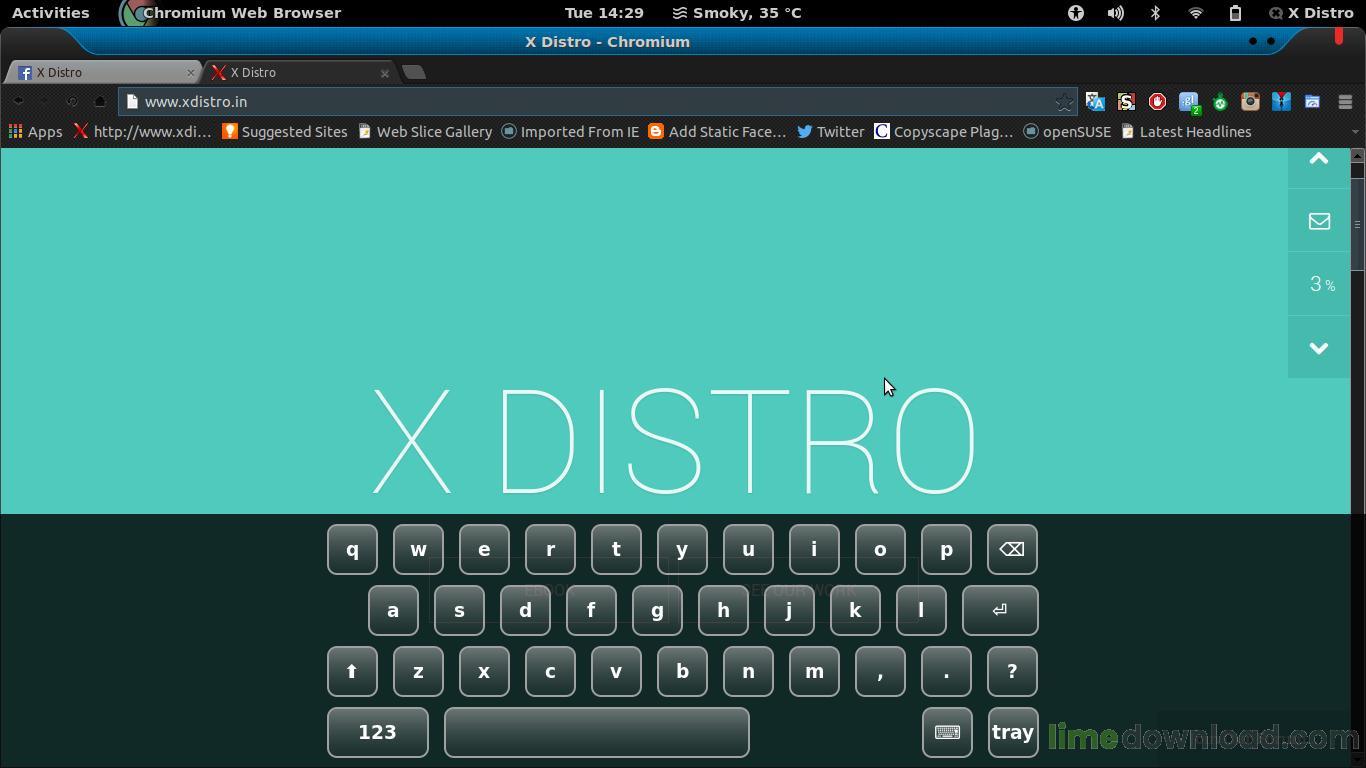This screenshot has width=1366, height=768.
Task: Click the Instagram extension icon
Action: (x=1250, y=102)
